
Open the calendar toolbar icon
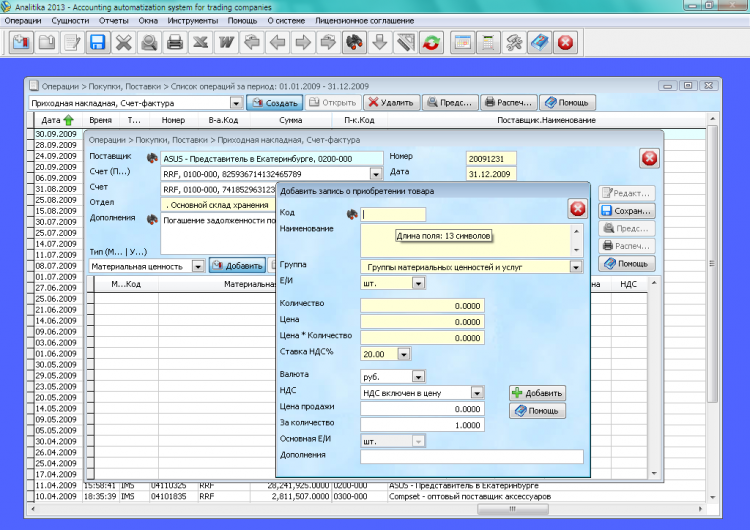click(463, 43)
